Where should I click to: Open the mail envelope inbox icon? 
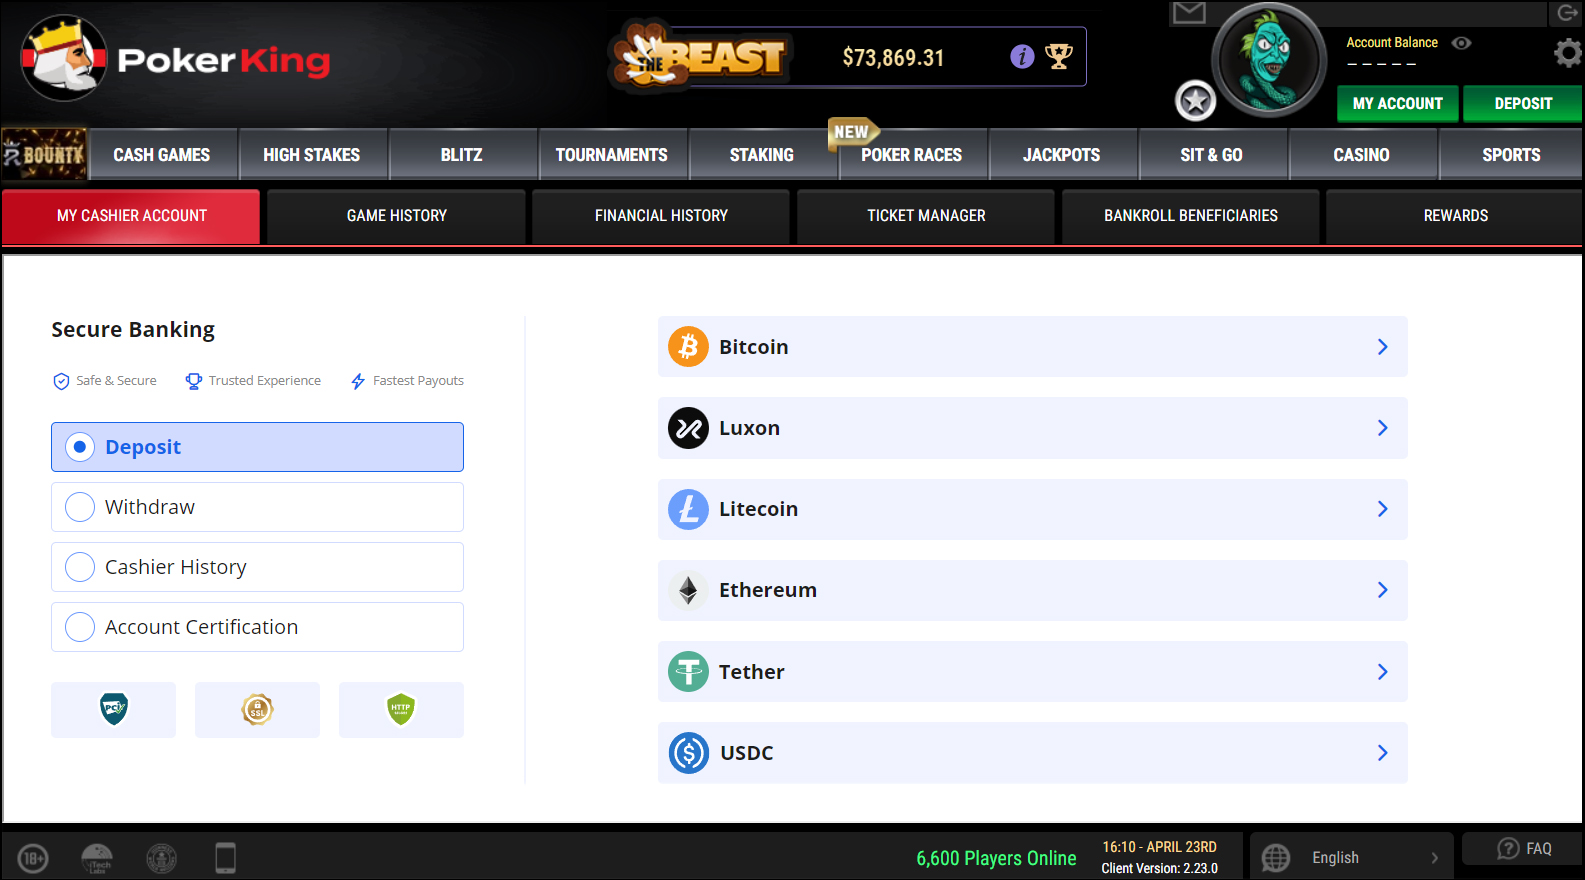1189,13
